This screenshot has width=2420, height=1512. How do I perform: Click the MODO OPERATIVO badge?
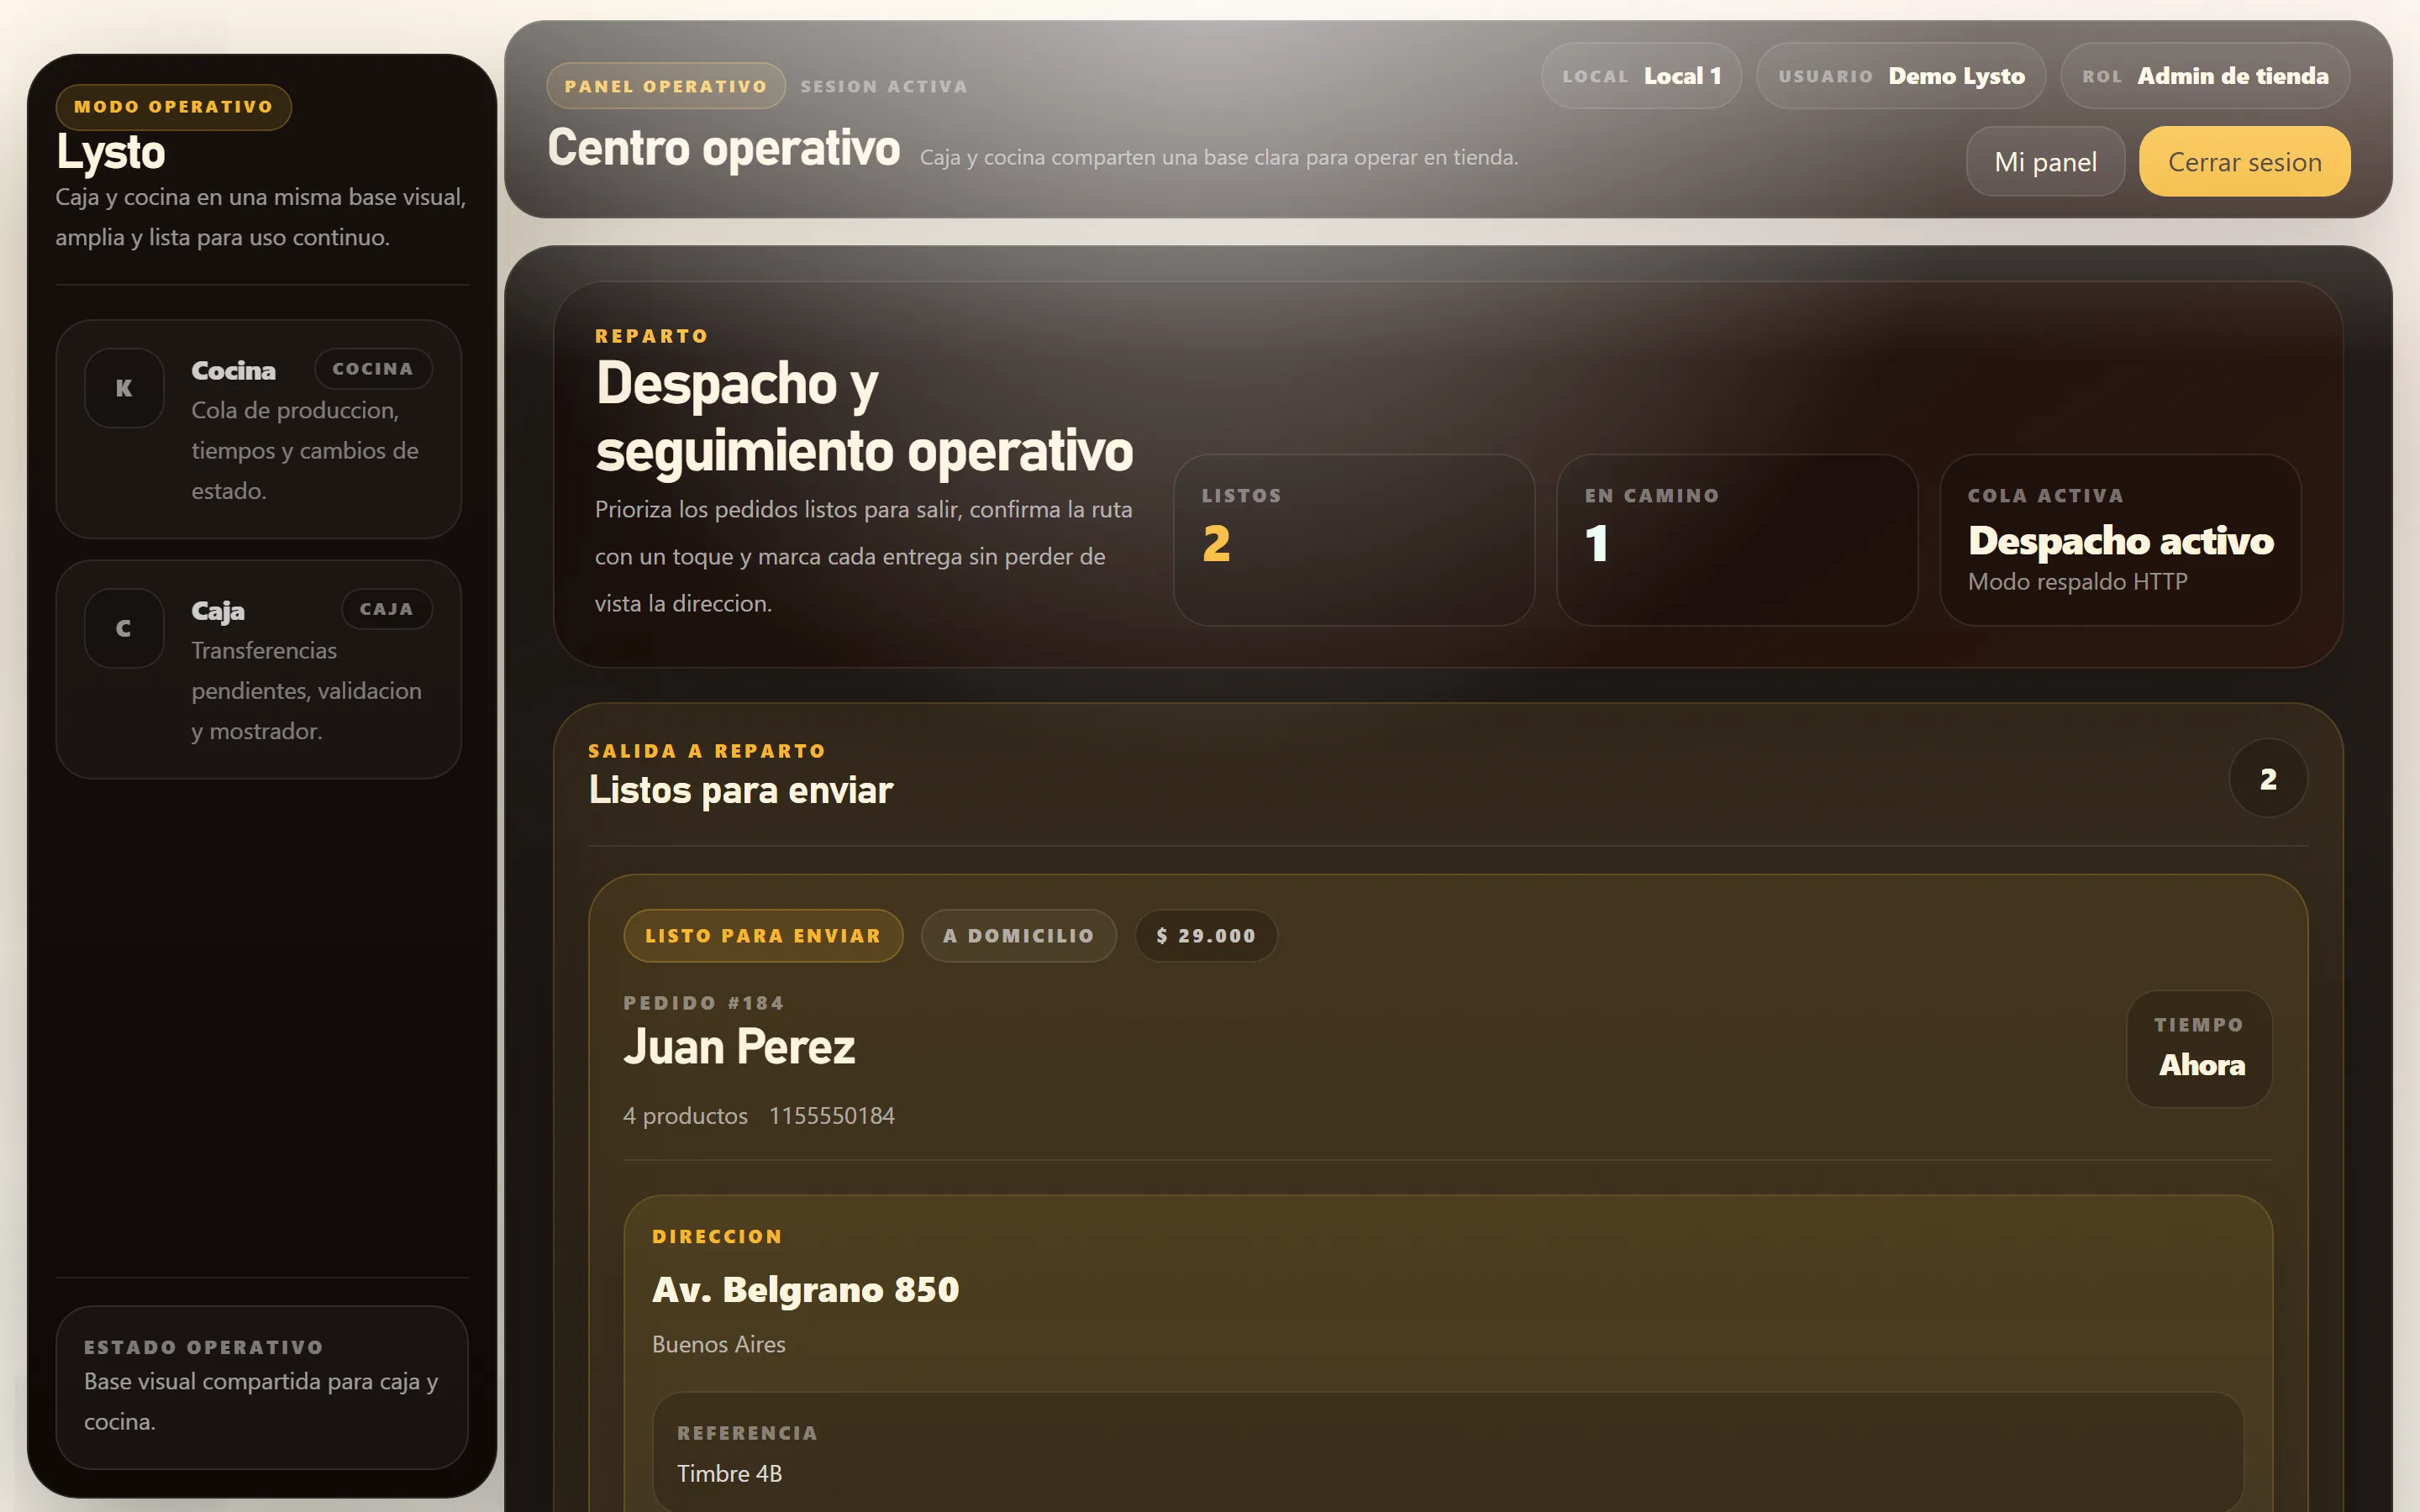[174, 107]
